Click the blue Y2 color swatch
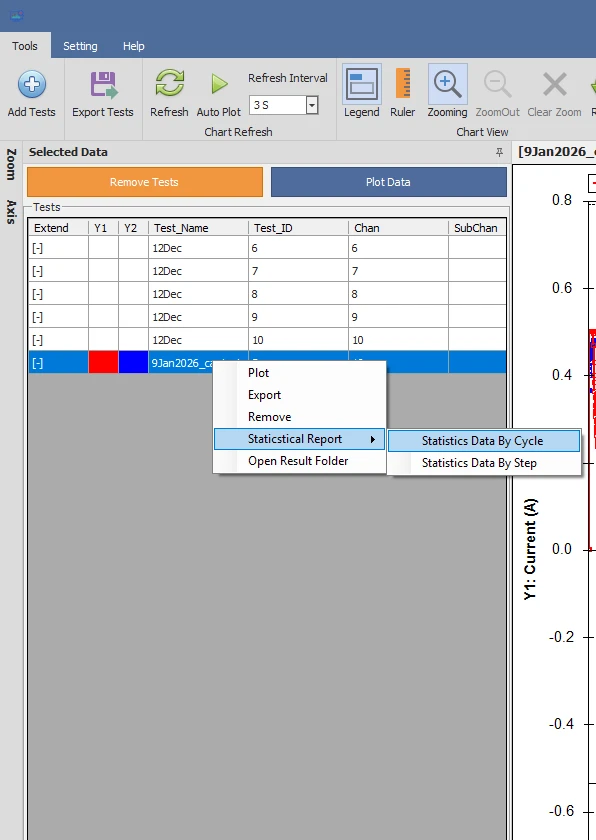This screenshot has height=840, width=596. click(133, 362)
